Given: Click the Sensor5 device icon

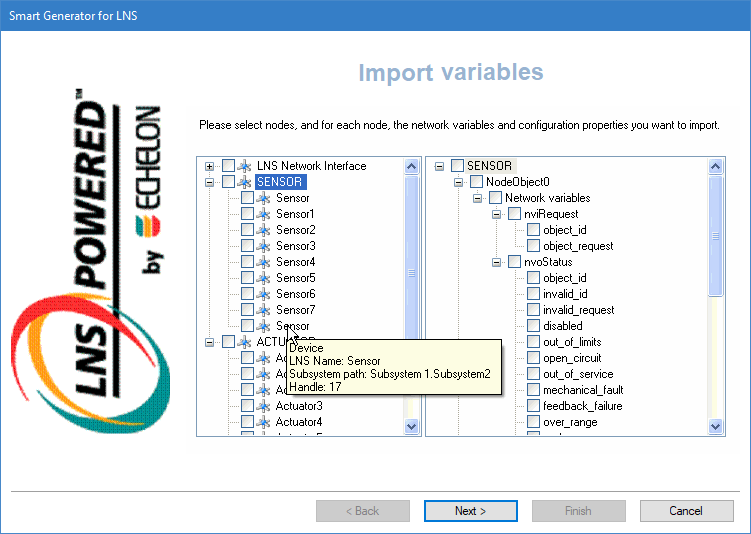Looking at the screenshot, I should 264,278.
